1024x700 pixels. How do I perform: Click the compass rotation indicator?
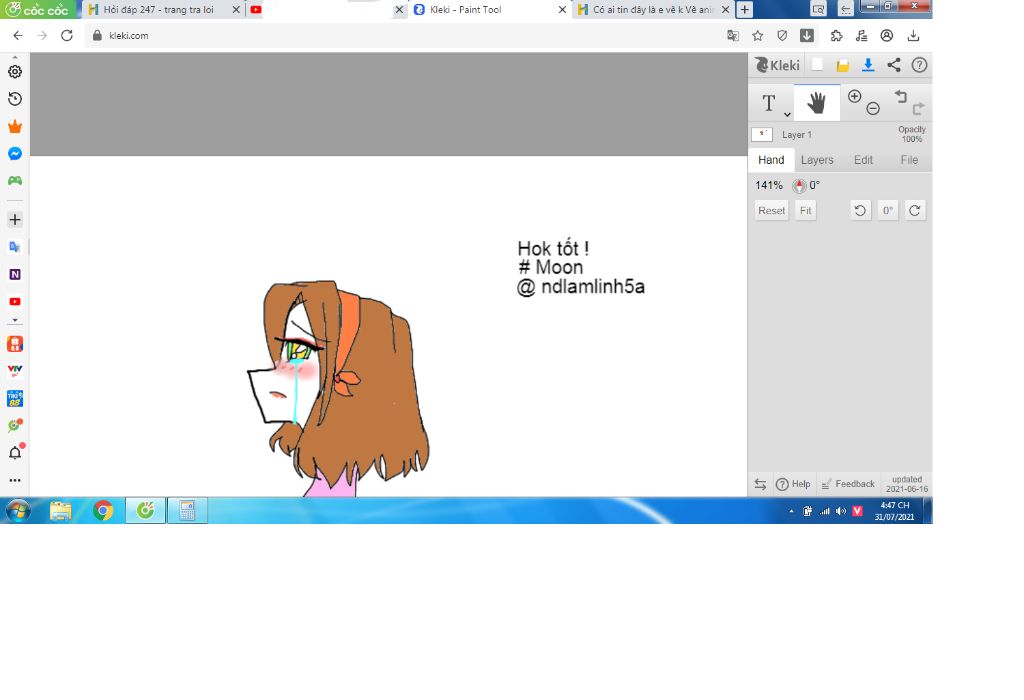click(x=799, y=185)
